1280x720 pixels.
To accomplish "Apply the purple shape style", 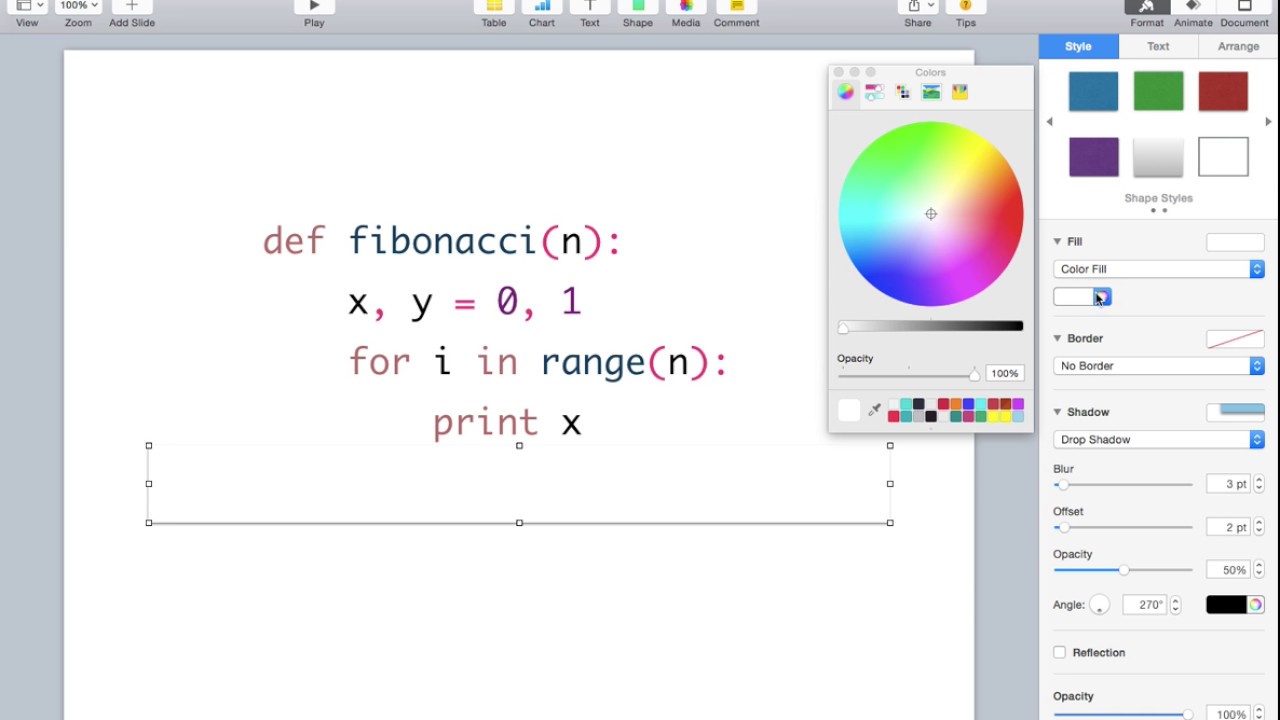I will coord(1093,157).
